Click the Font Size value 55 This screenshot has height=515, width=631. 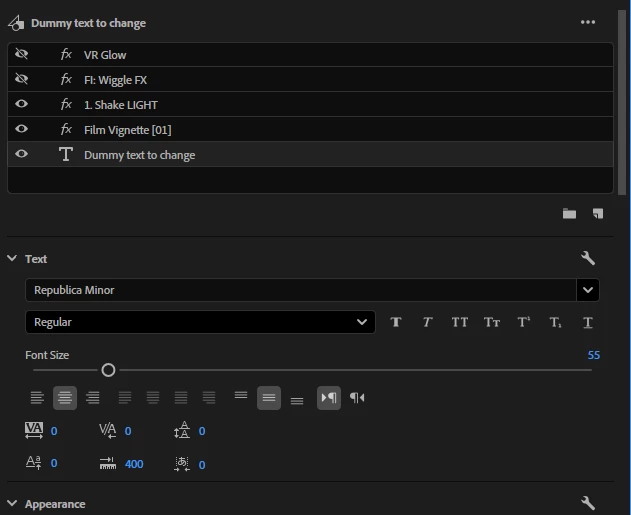[594, 355]
